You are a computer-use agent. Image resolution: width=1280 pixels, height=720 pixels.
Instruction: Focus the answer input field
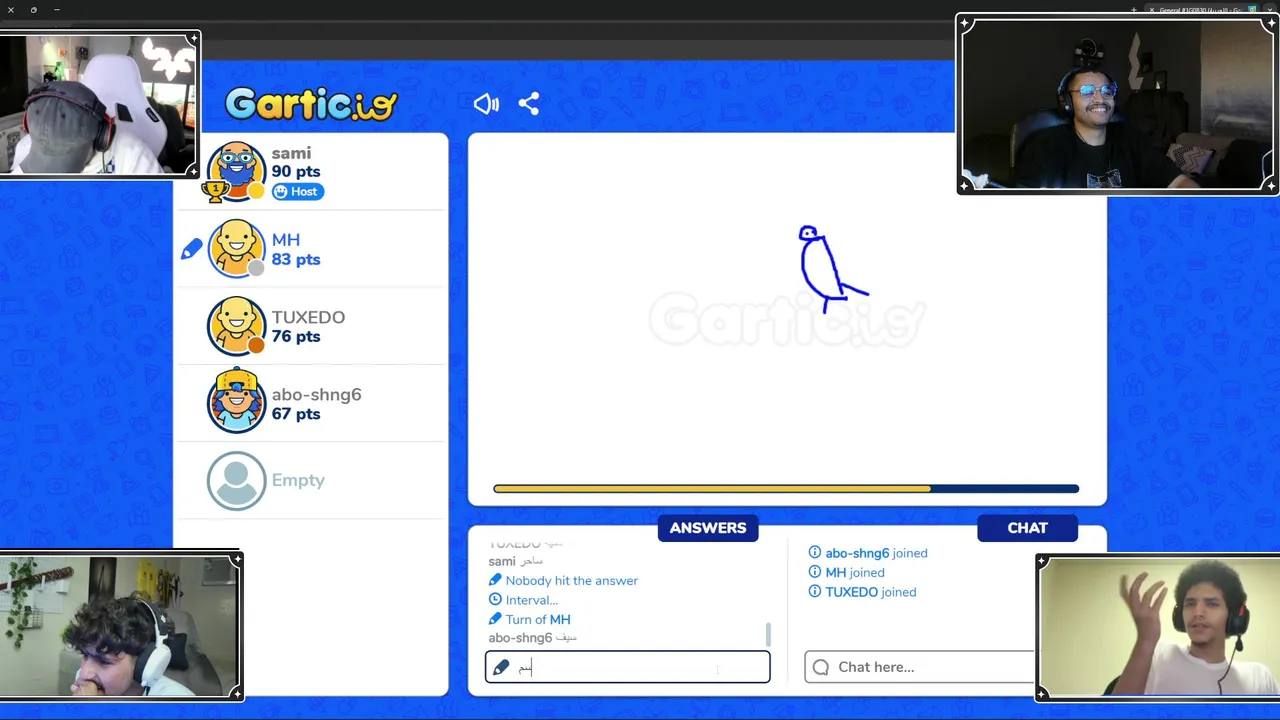pos(627,667)
